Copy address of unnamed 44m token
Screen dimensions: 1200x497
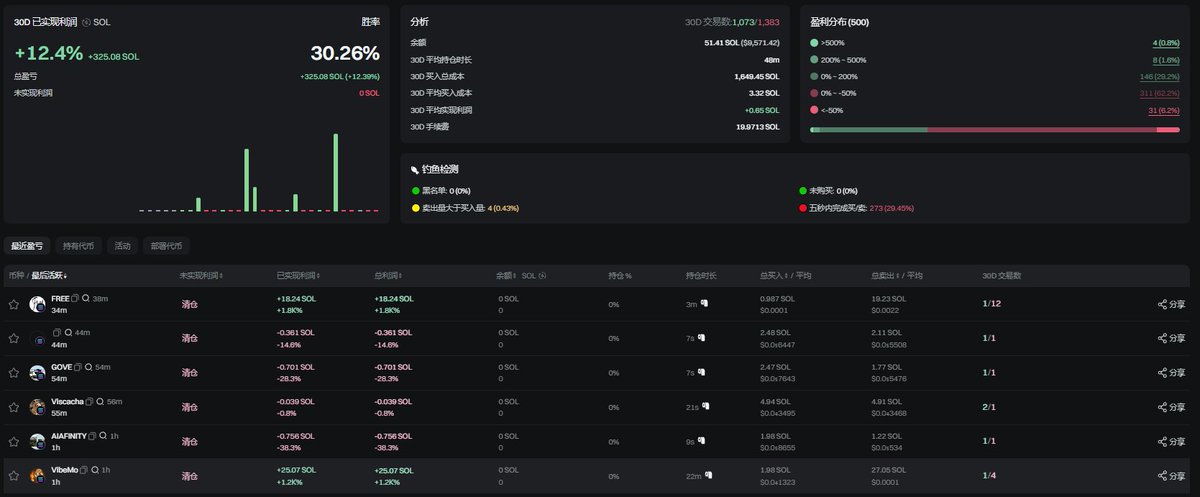click(x=56, y=333)
